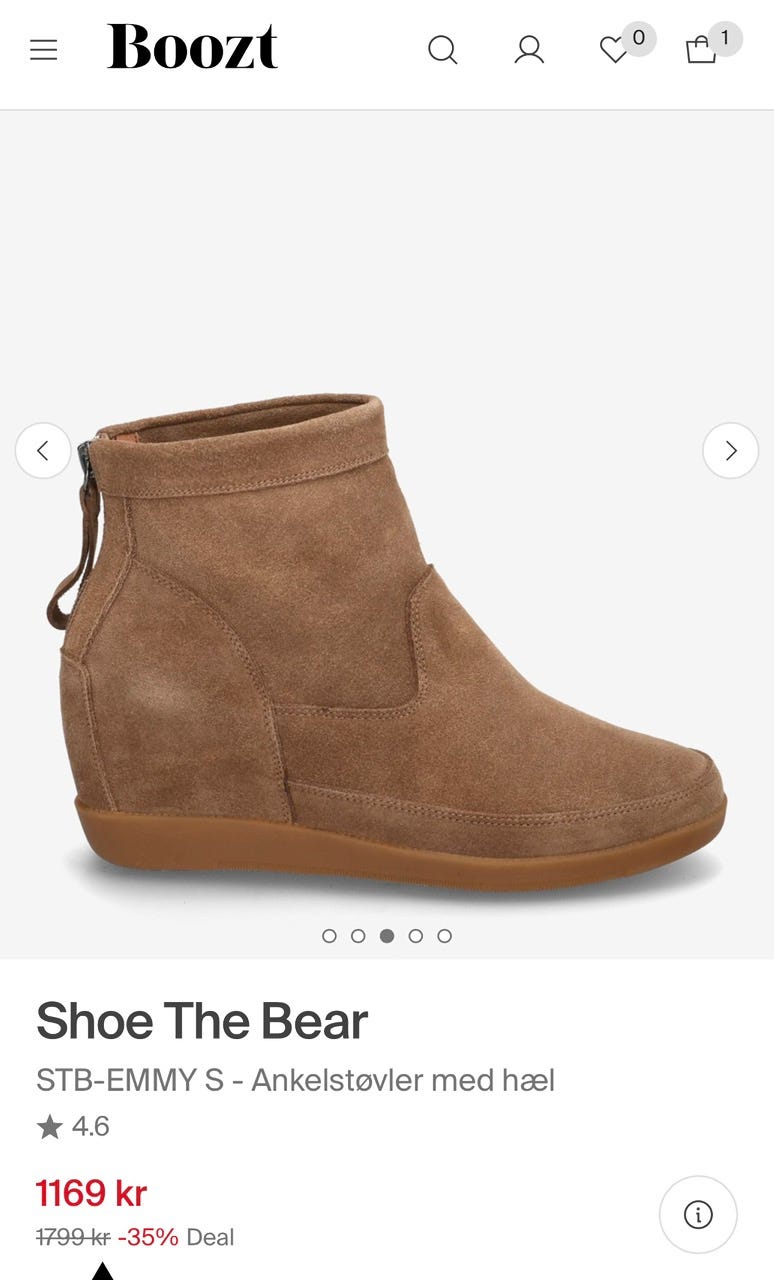Open the wishlist heart icon
The image size is (774, 1280).
613,50
